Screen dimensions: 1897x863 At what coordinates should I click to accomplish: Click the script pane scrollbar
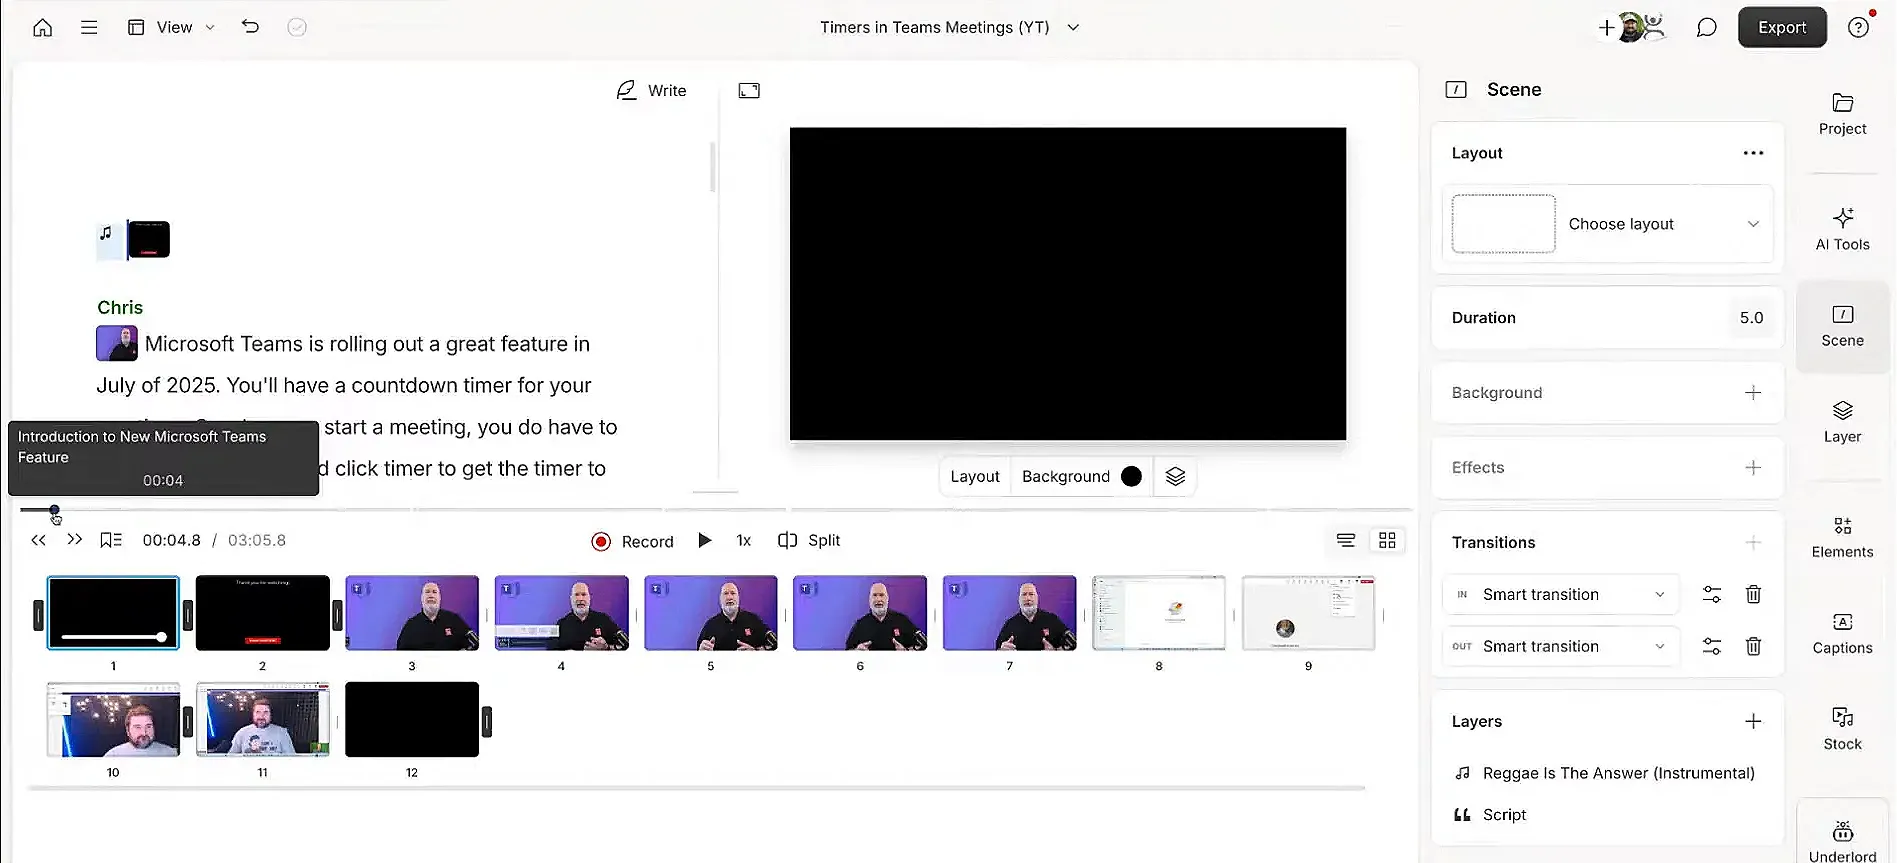click(712, 167)
